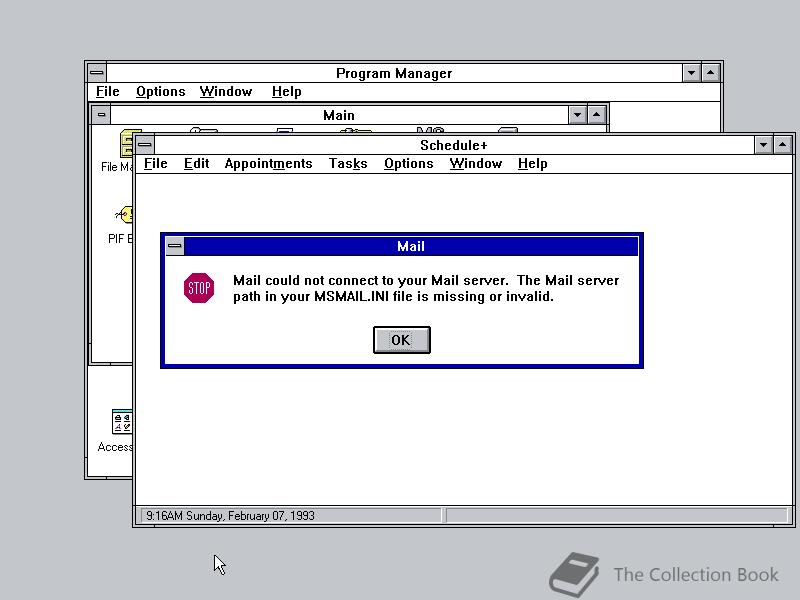The image size is (800, 600).
Task: Click the Program Manager title bar
Action: [x=394, y=73]
